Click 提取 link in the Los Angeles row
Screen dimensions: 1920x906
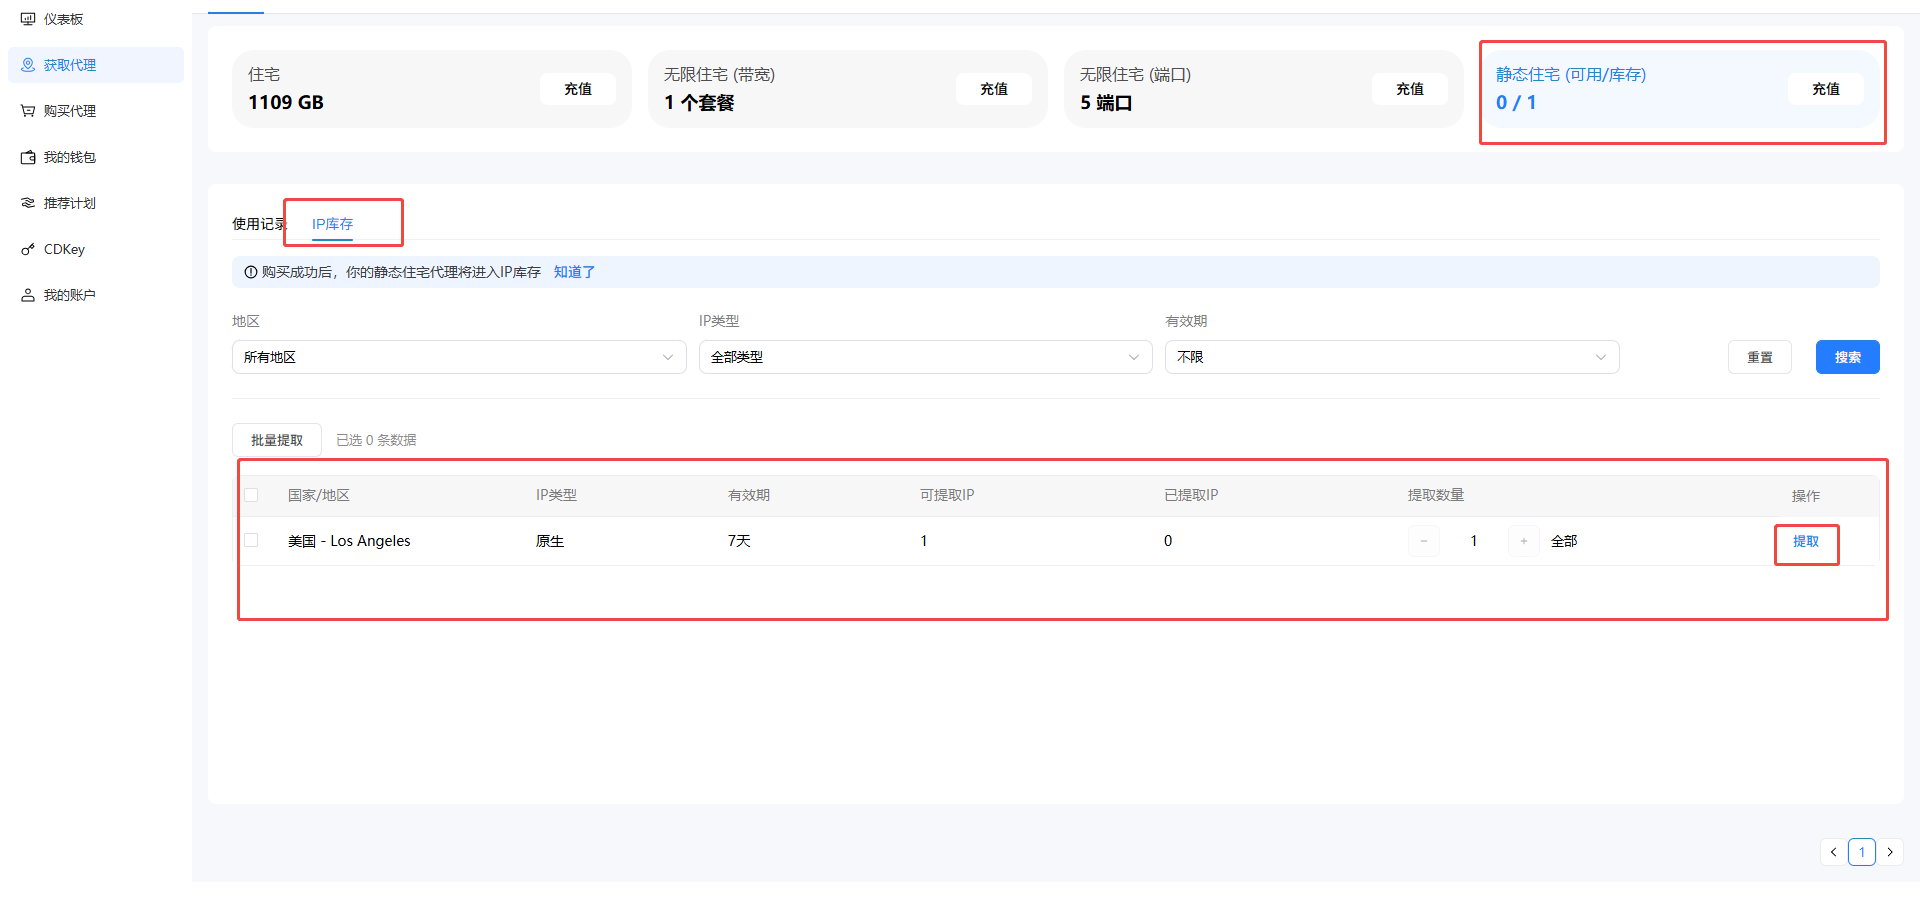pos(1806,541)
